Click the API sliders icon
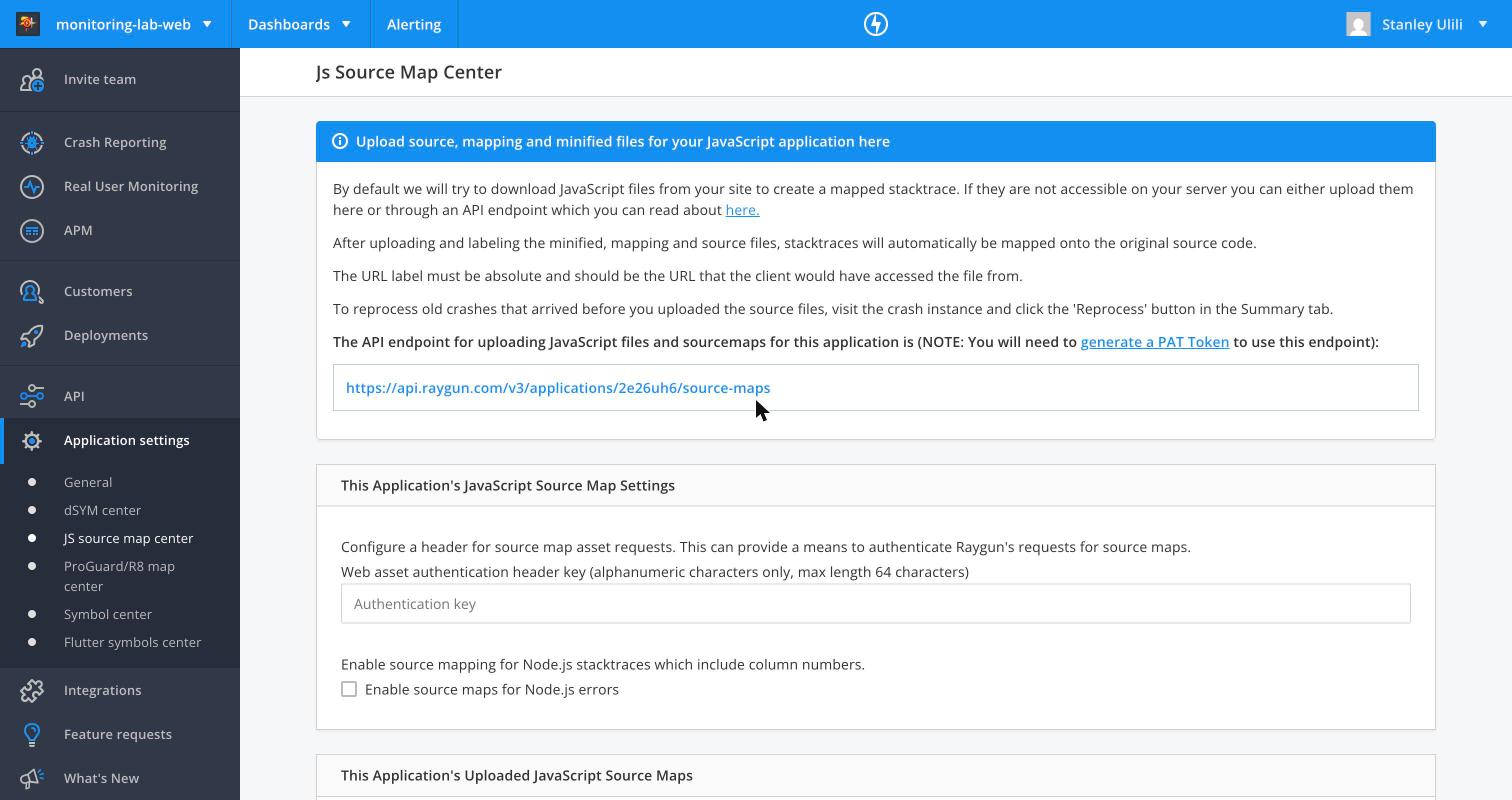This screenshot has height=800, width=1512. click(x=32, y=396)
